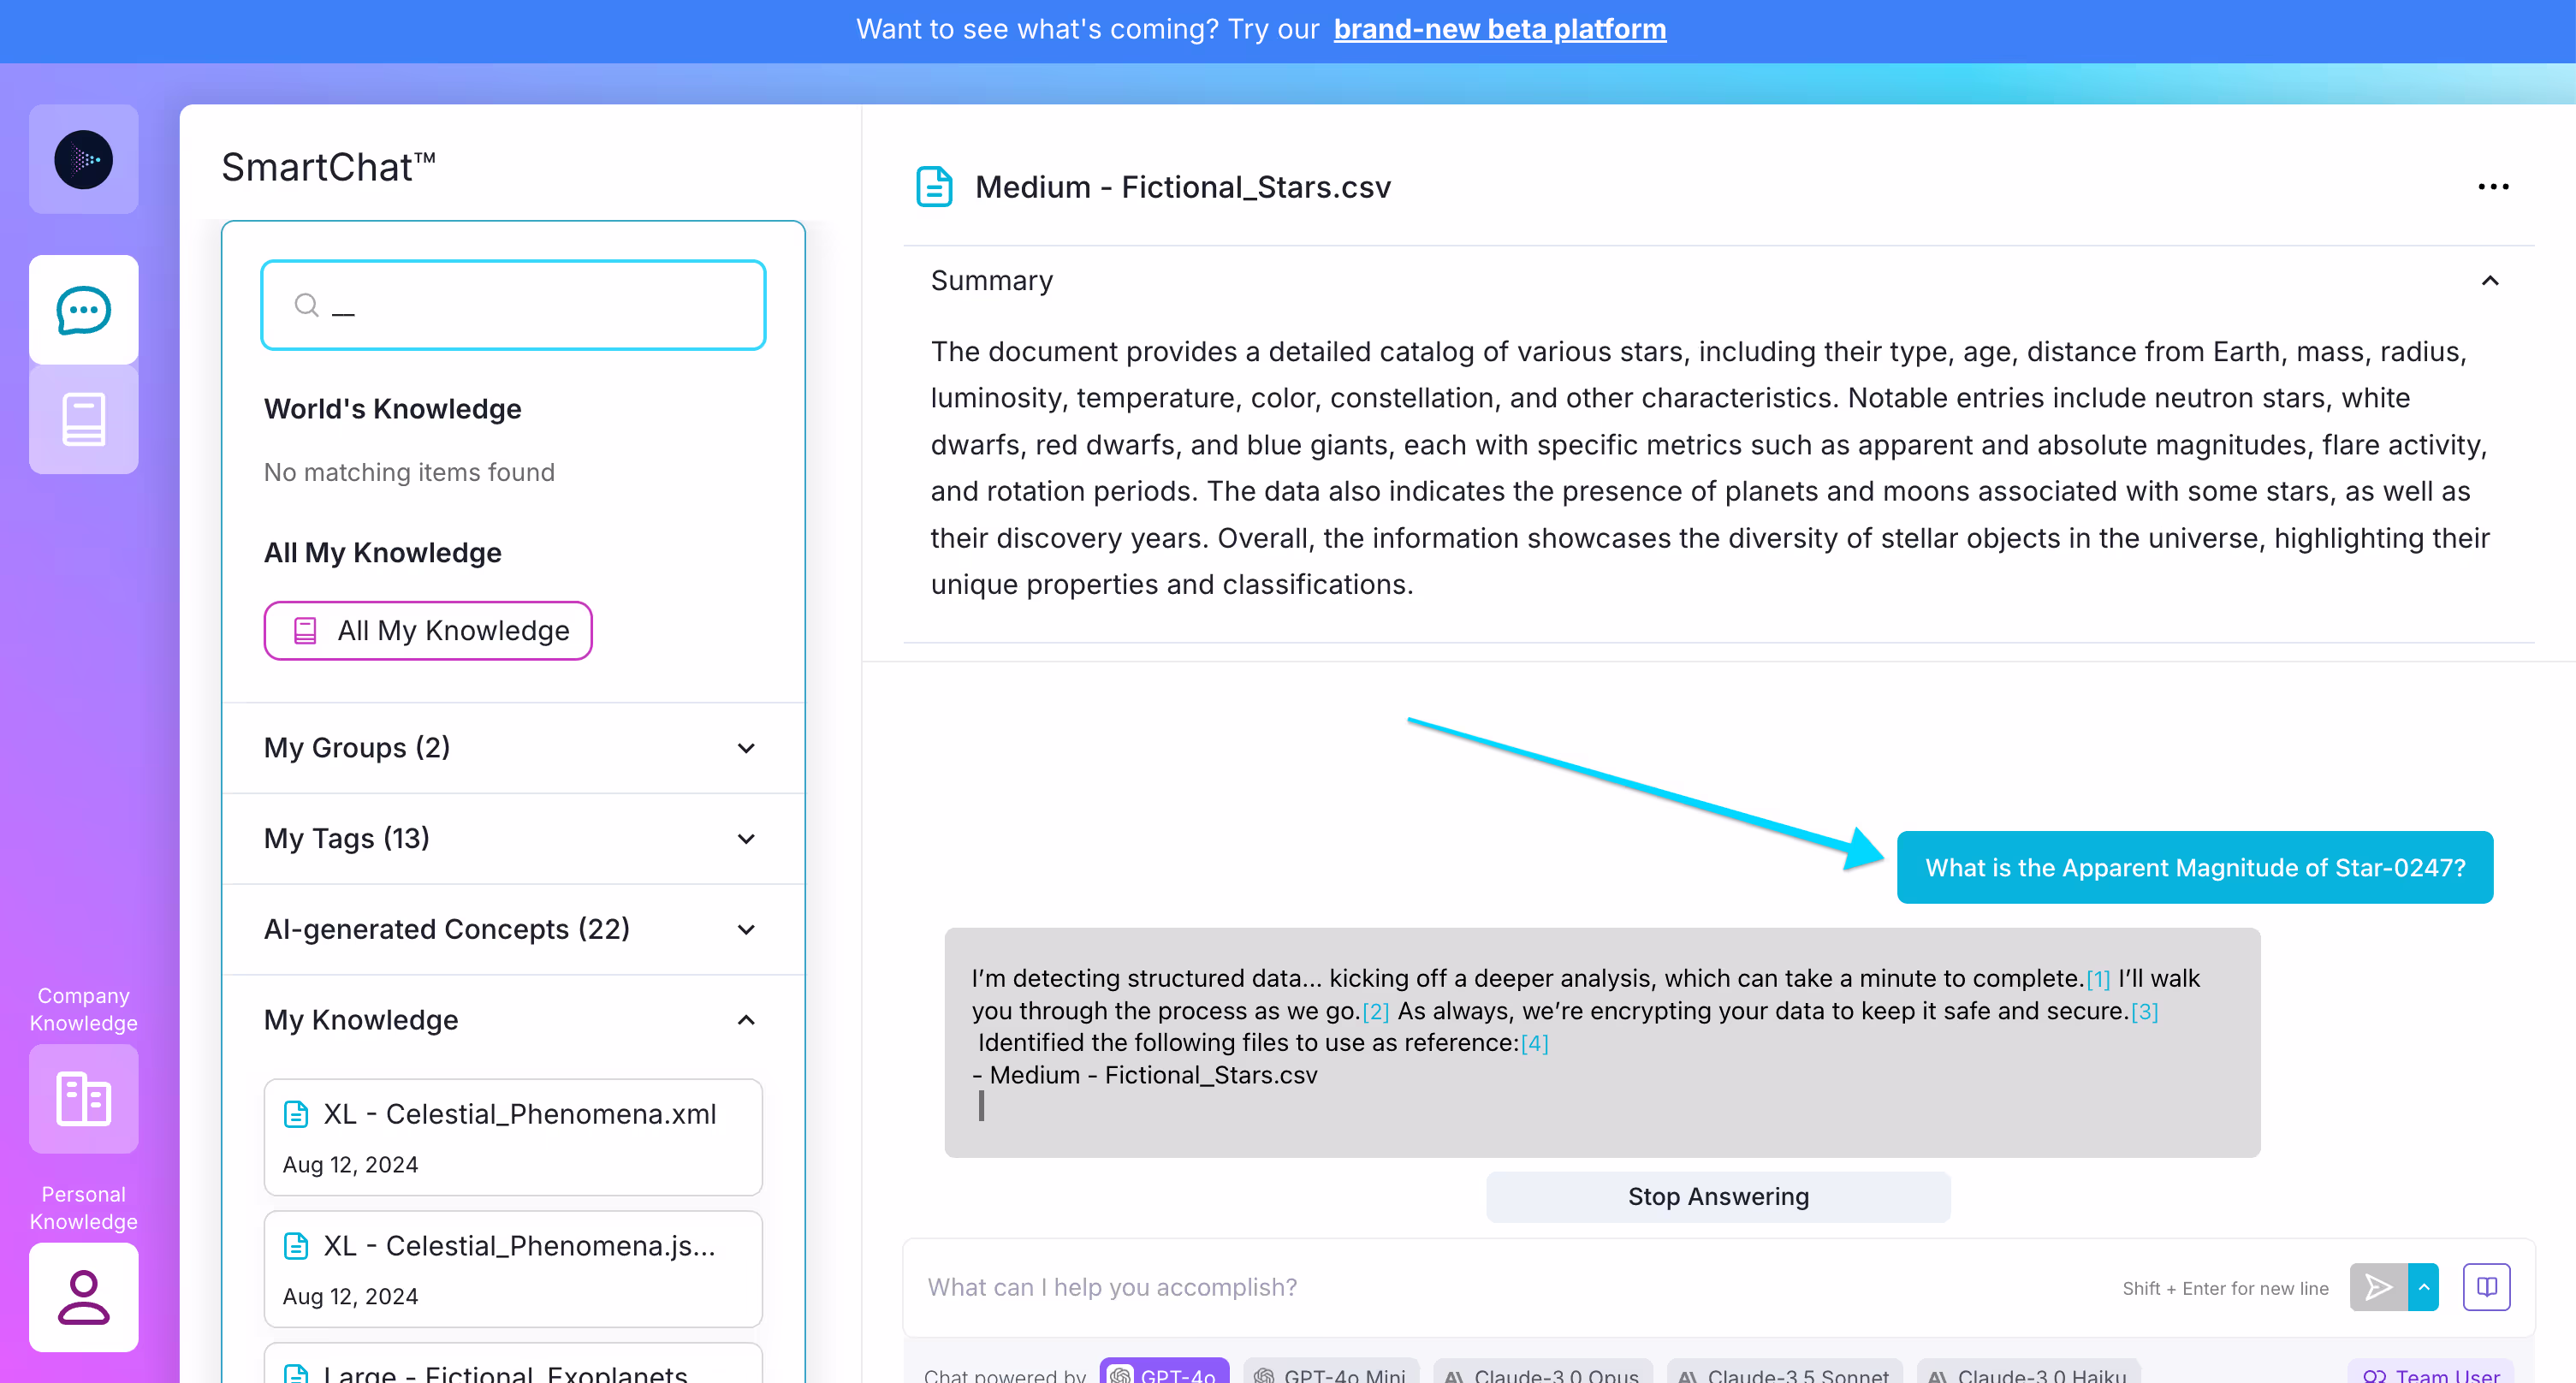Screen dimensions: 2576x1383
Task: Open citation reference [2]
Action: pos(1376,1012)
